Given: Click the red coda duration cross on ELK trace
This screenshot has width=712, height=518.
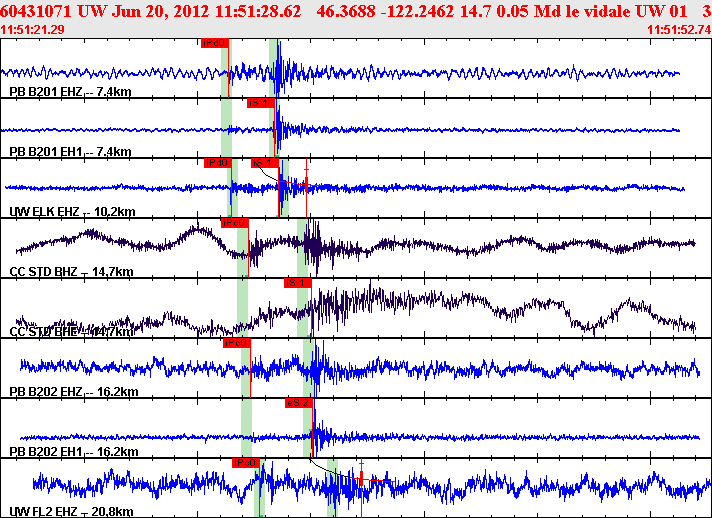Looking at the screenshot, I should point(307,183).
